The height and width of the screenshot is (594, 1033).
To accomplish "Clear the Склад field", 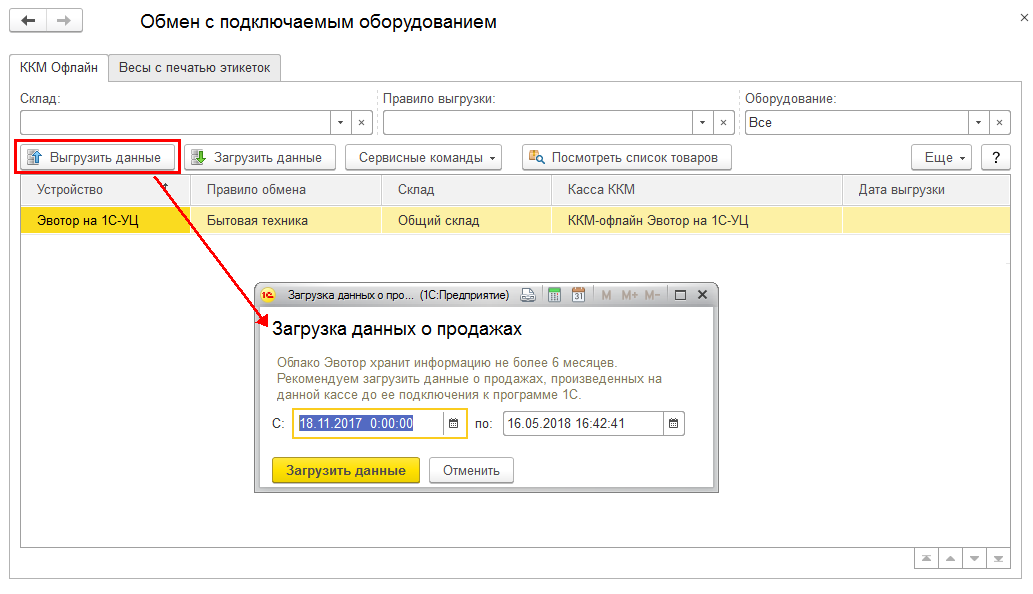I will [362, 122].
